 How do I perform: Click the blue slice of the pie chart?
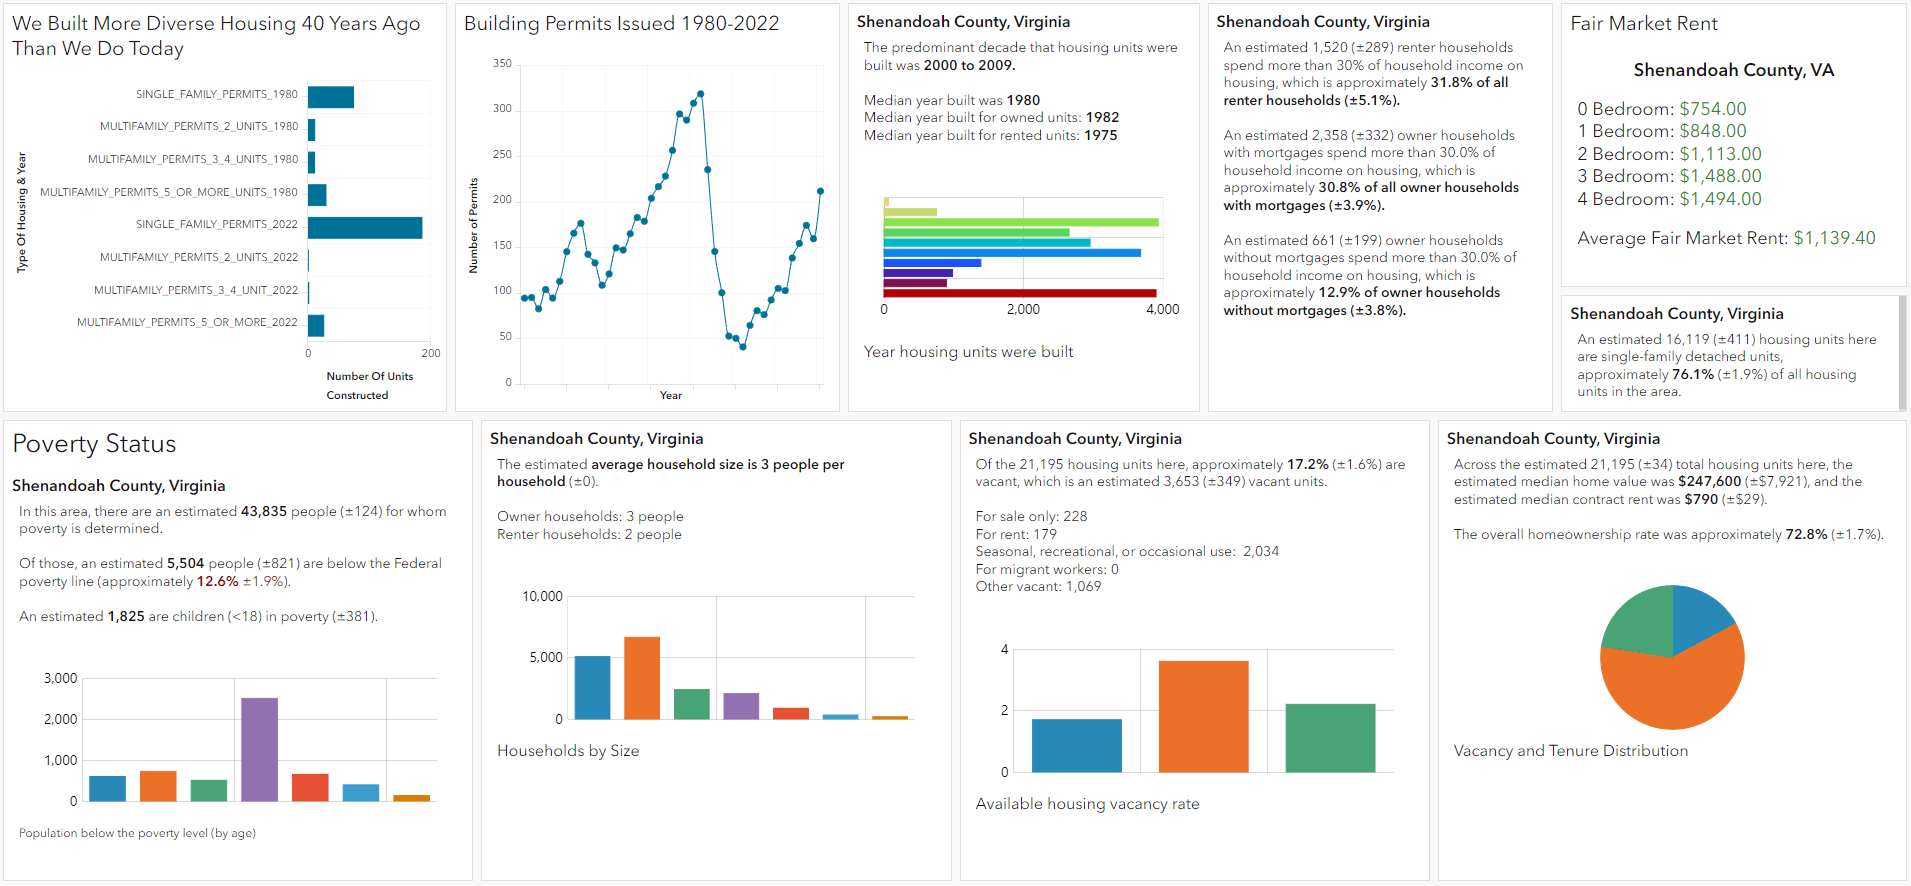1698,612
